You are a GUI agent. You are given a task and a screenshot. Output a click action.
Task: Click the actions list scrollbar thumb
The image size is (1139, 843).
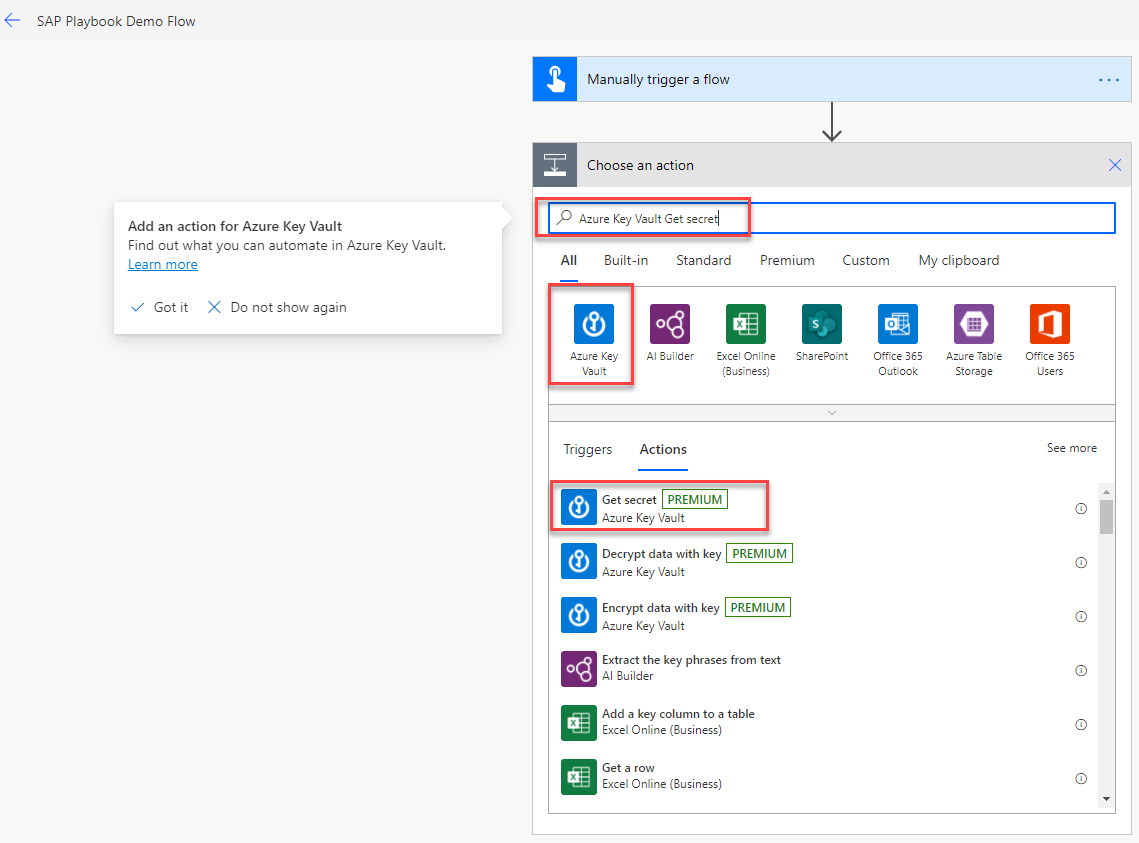[x=1106, y=516]
